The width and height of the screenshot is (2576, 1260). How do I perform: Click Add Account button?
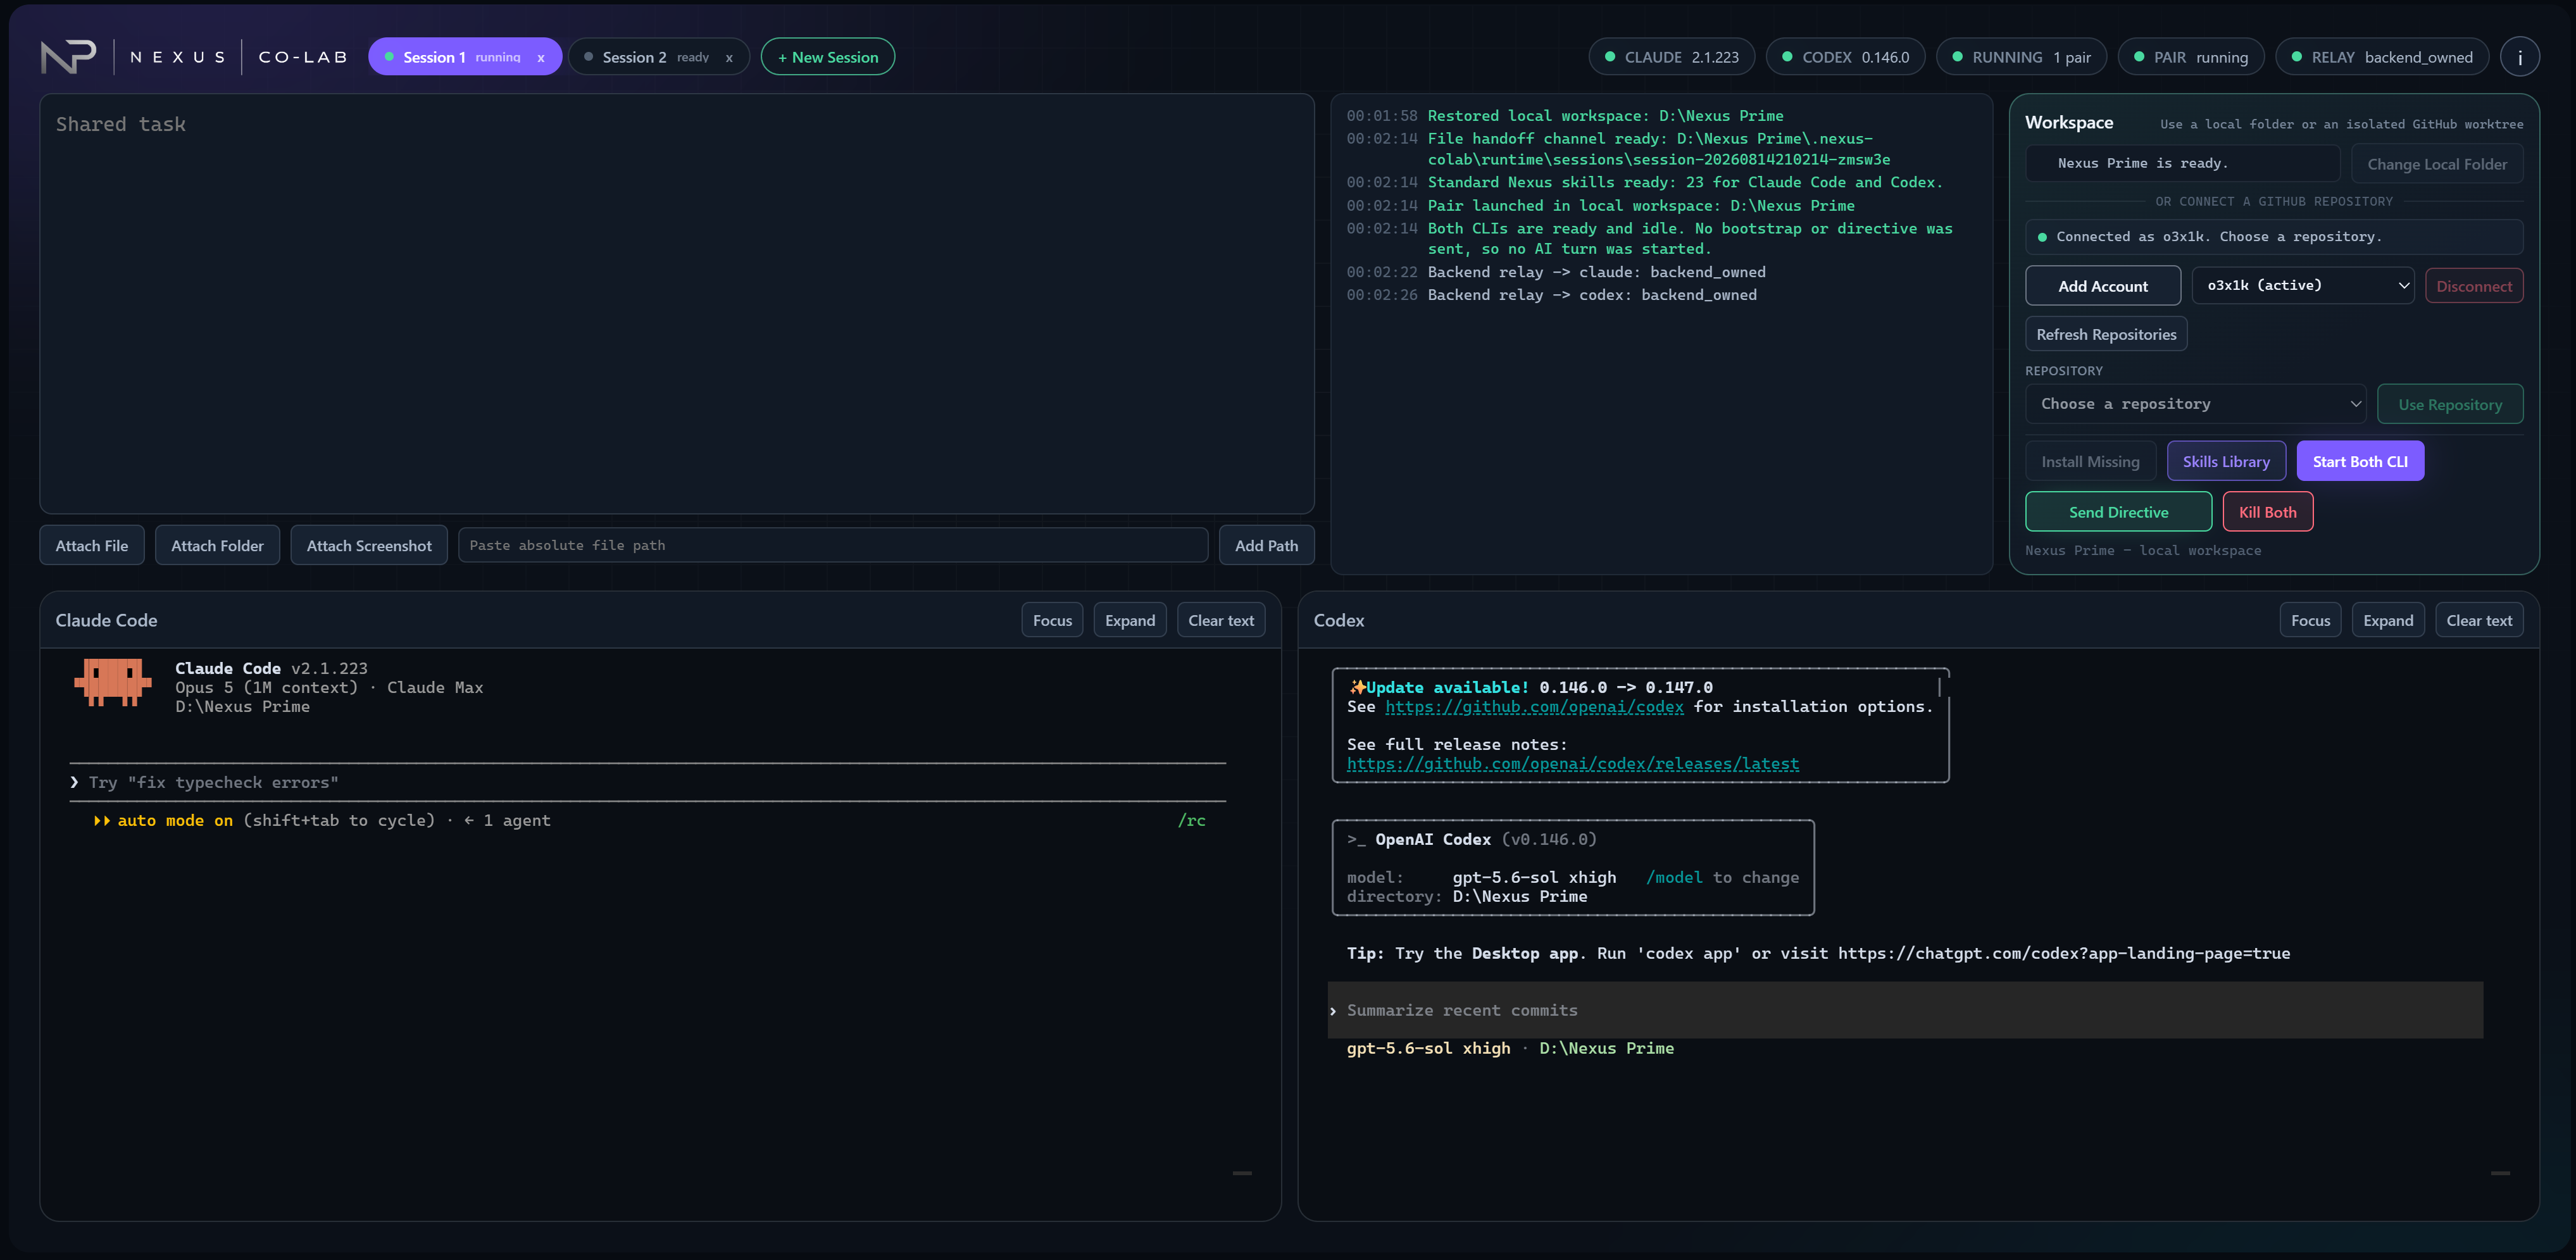(x=2103, y=286)
